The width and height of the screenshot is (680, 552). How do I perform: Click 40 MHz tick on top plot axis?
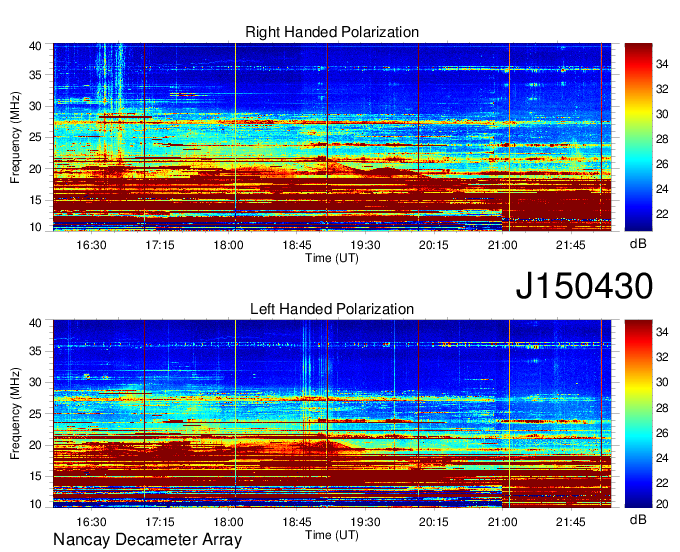click(35, 46)
